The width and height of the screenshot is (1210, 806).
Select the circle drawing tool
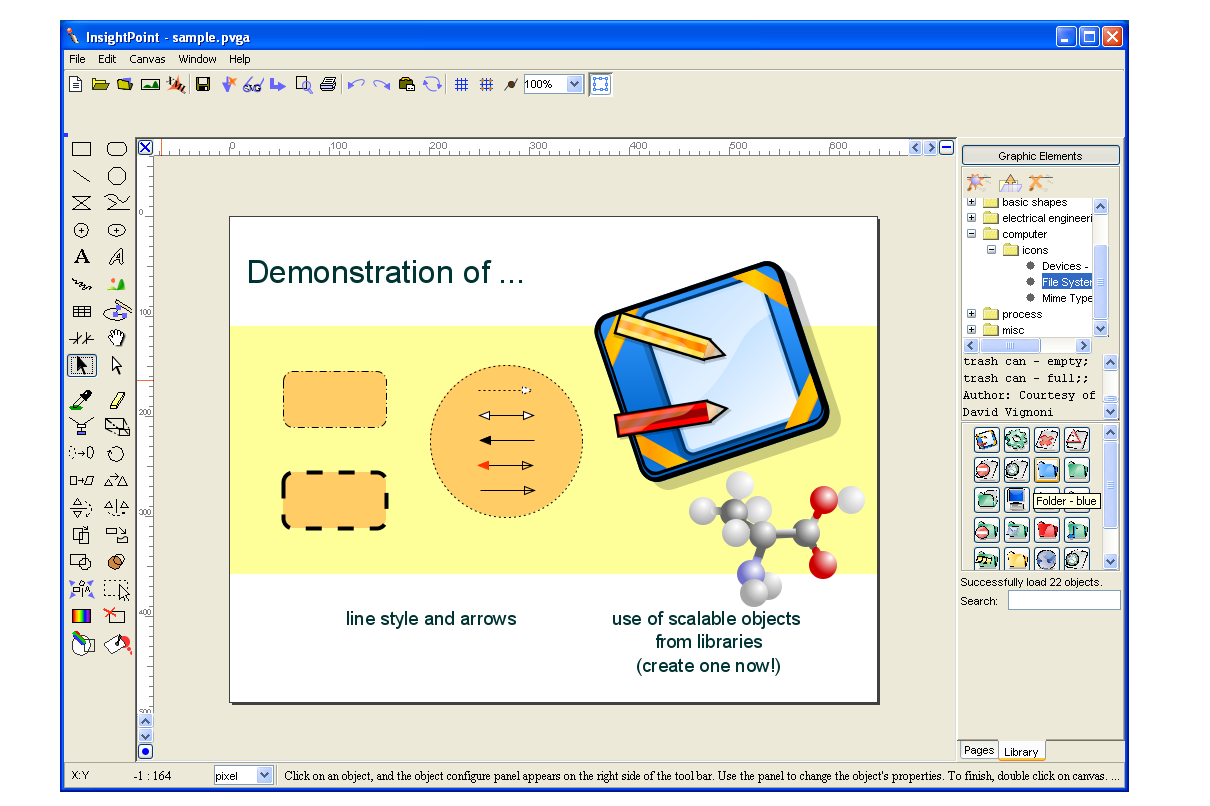(117, 176)
